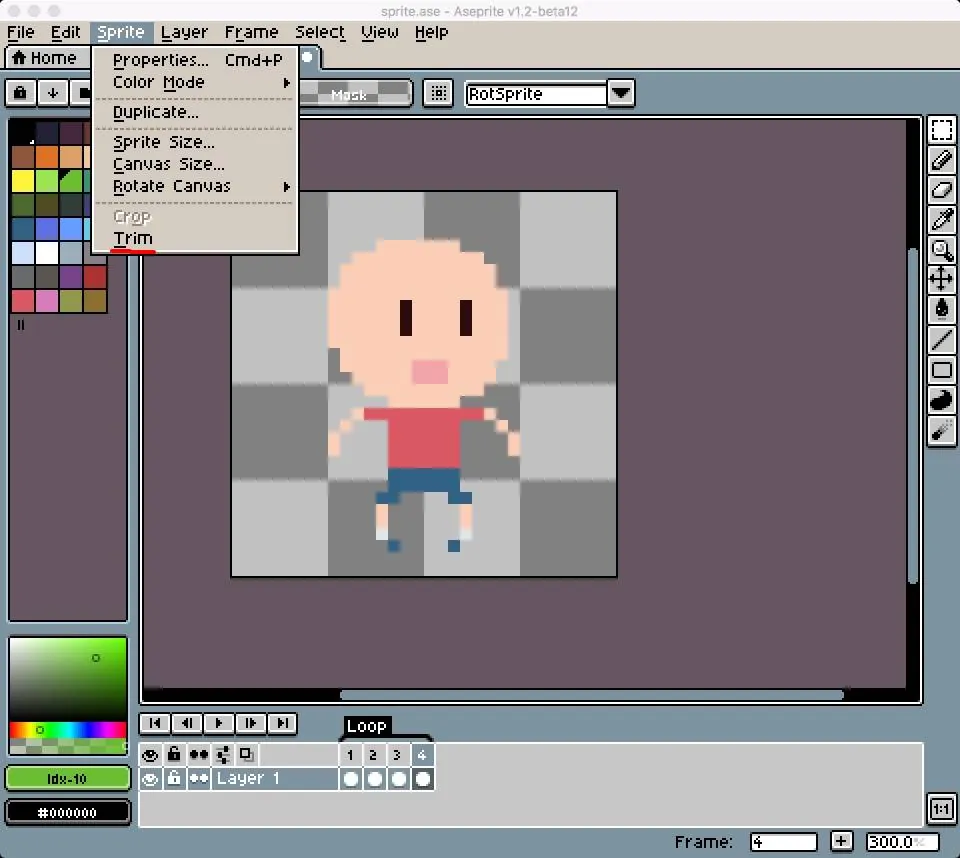Click the down arrow button above the palette

coord(53,93)
